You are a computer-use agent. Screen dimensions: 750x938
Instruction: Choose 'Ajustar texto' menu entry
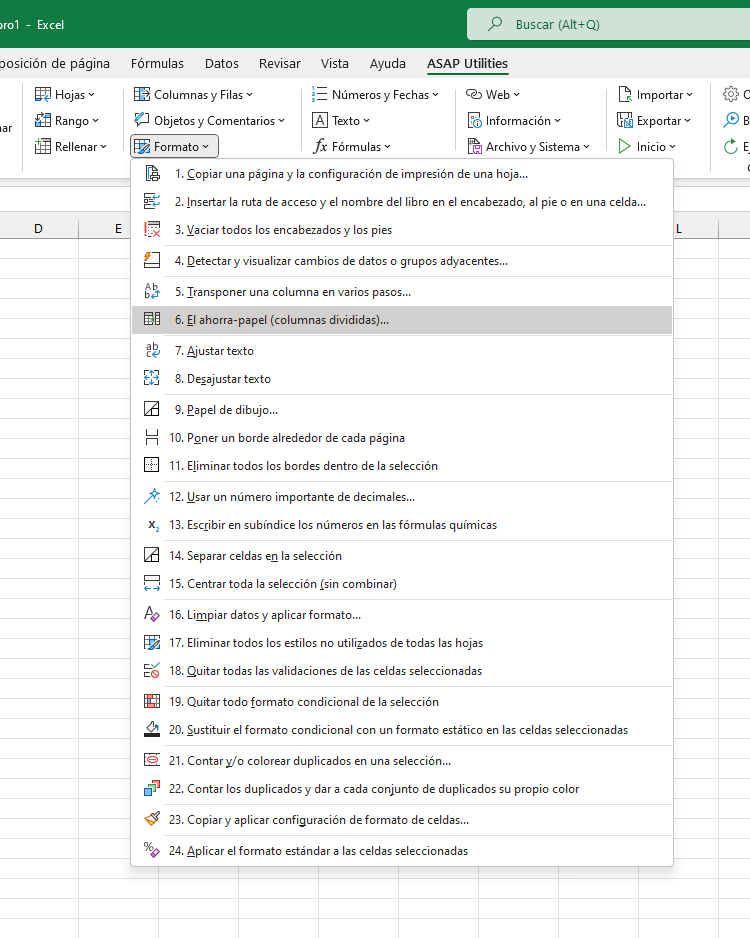[x=402, y=351]
